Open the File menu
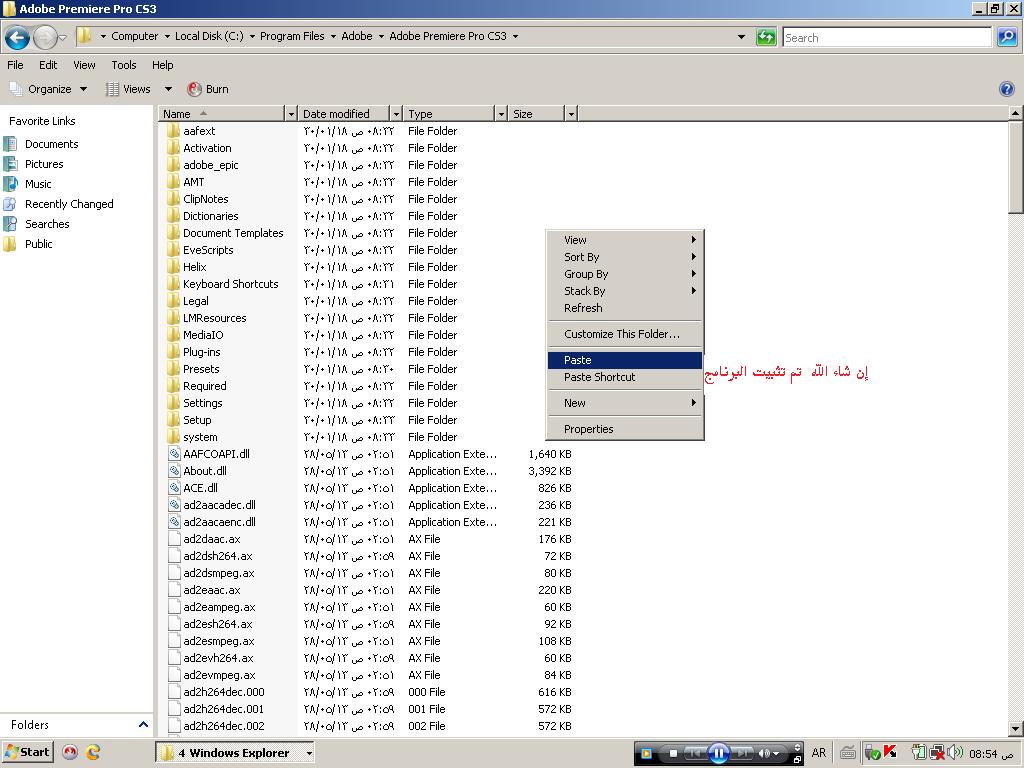 [15, 65]
